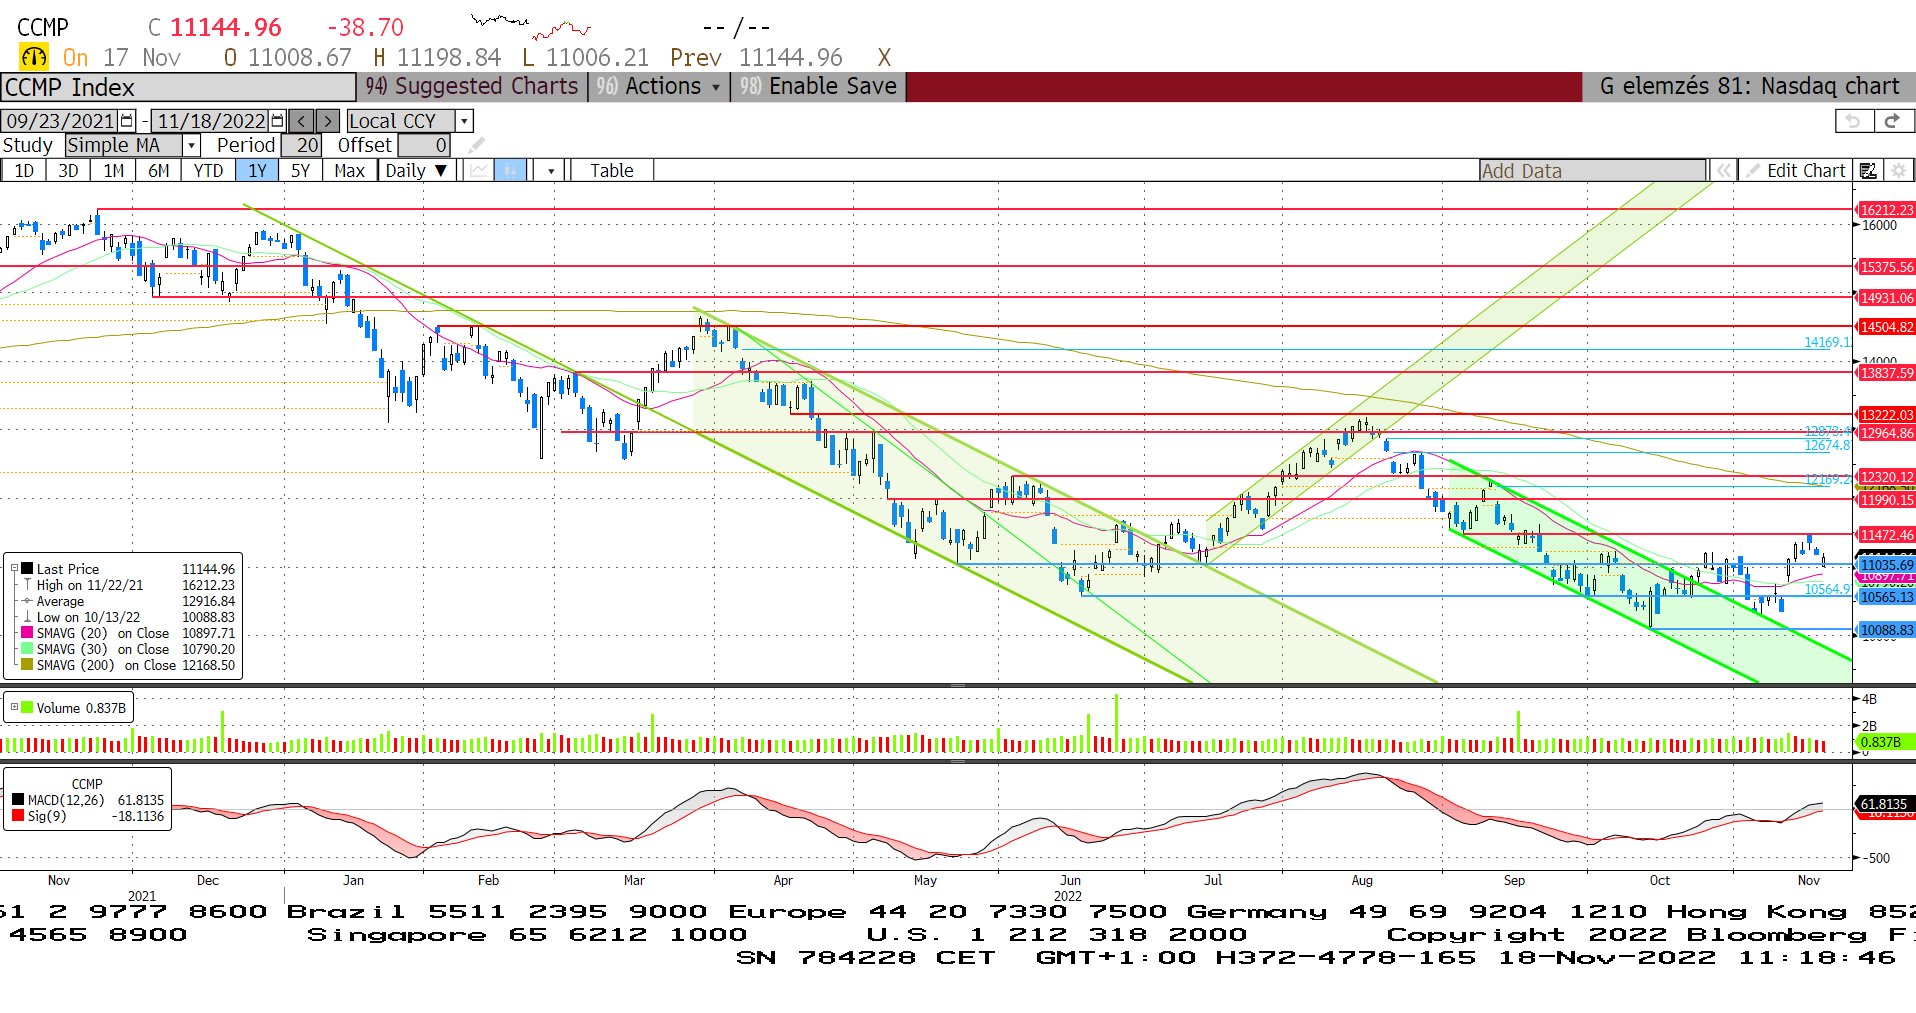This screenshot has width=1916, height=1013.
Task: Click the SMAVG (200) olive color swatch
Action: tap(27, 664)
